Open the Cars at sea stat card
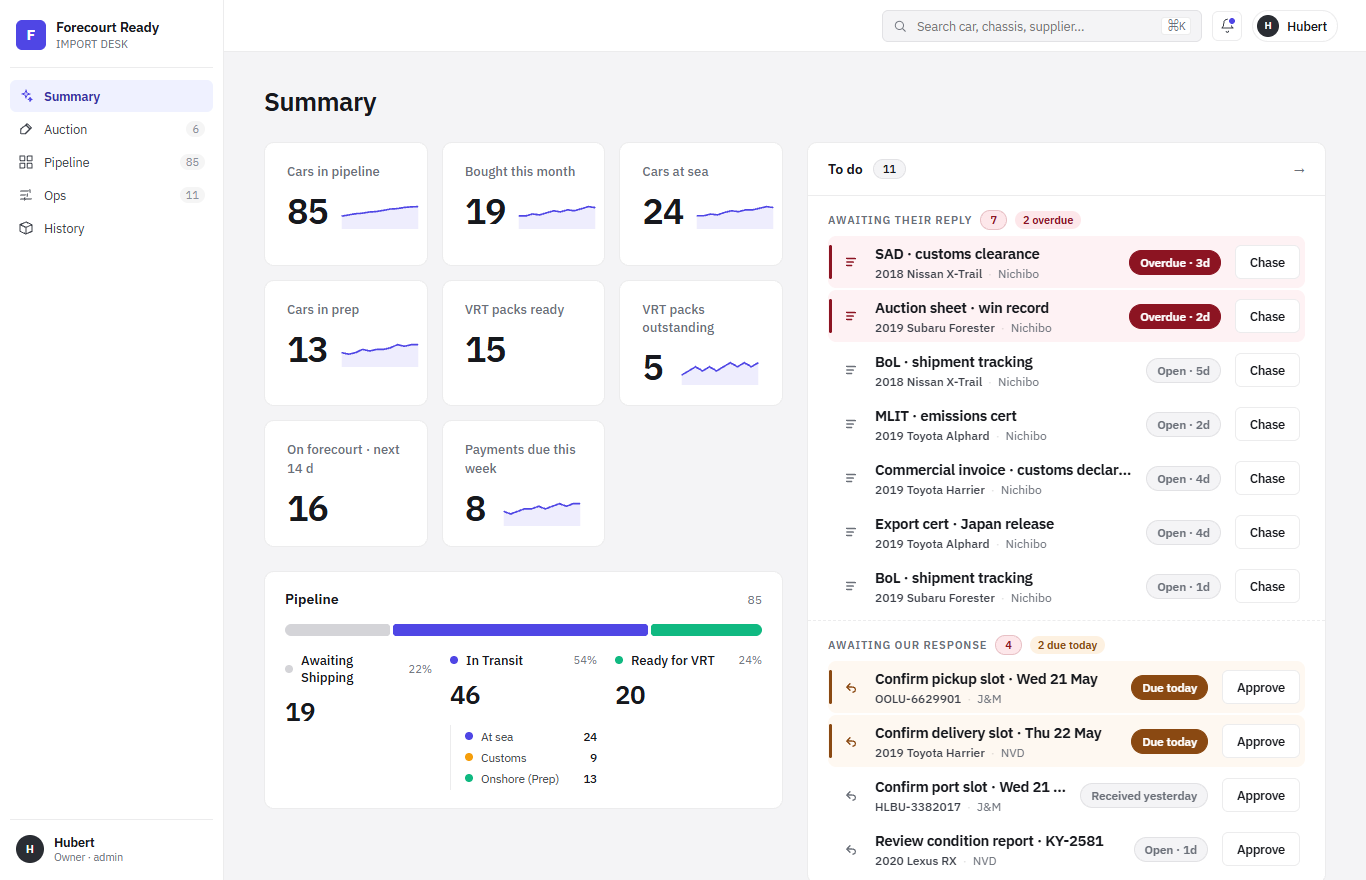The height and width of the screenshot is (880, 1366). click(x=701, y=204)
